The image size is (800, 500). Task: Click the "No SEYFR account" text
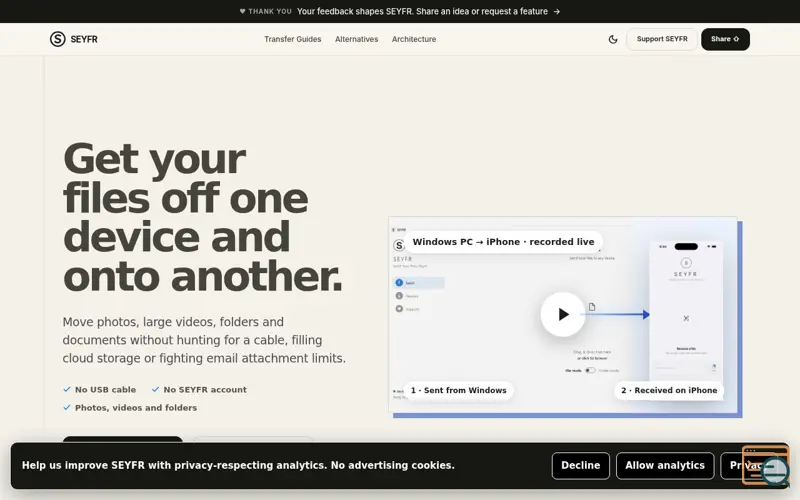pos(205,390)
